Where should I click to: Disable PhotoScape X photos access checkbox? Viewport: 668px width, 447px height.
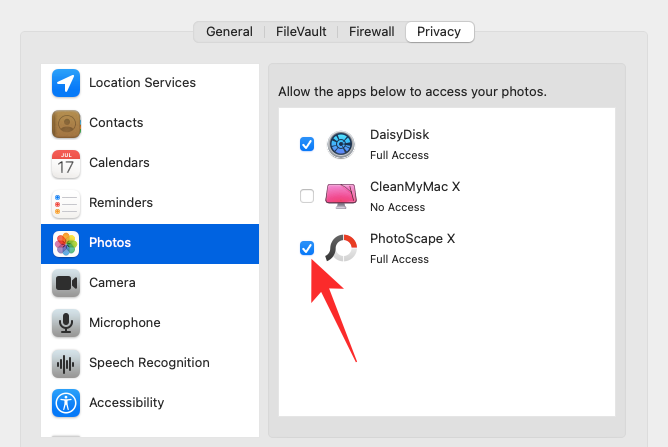[307, 248]
